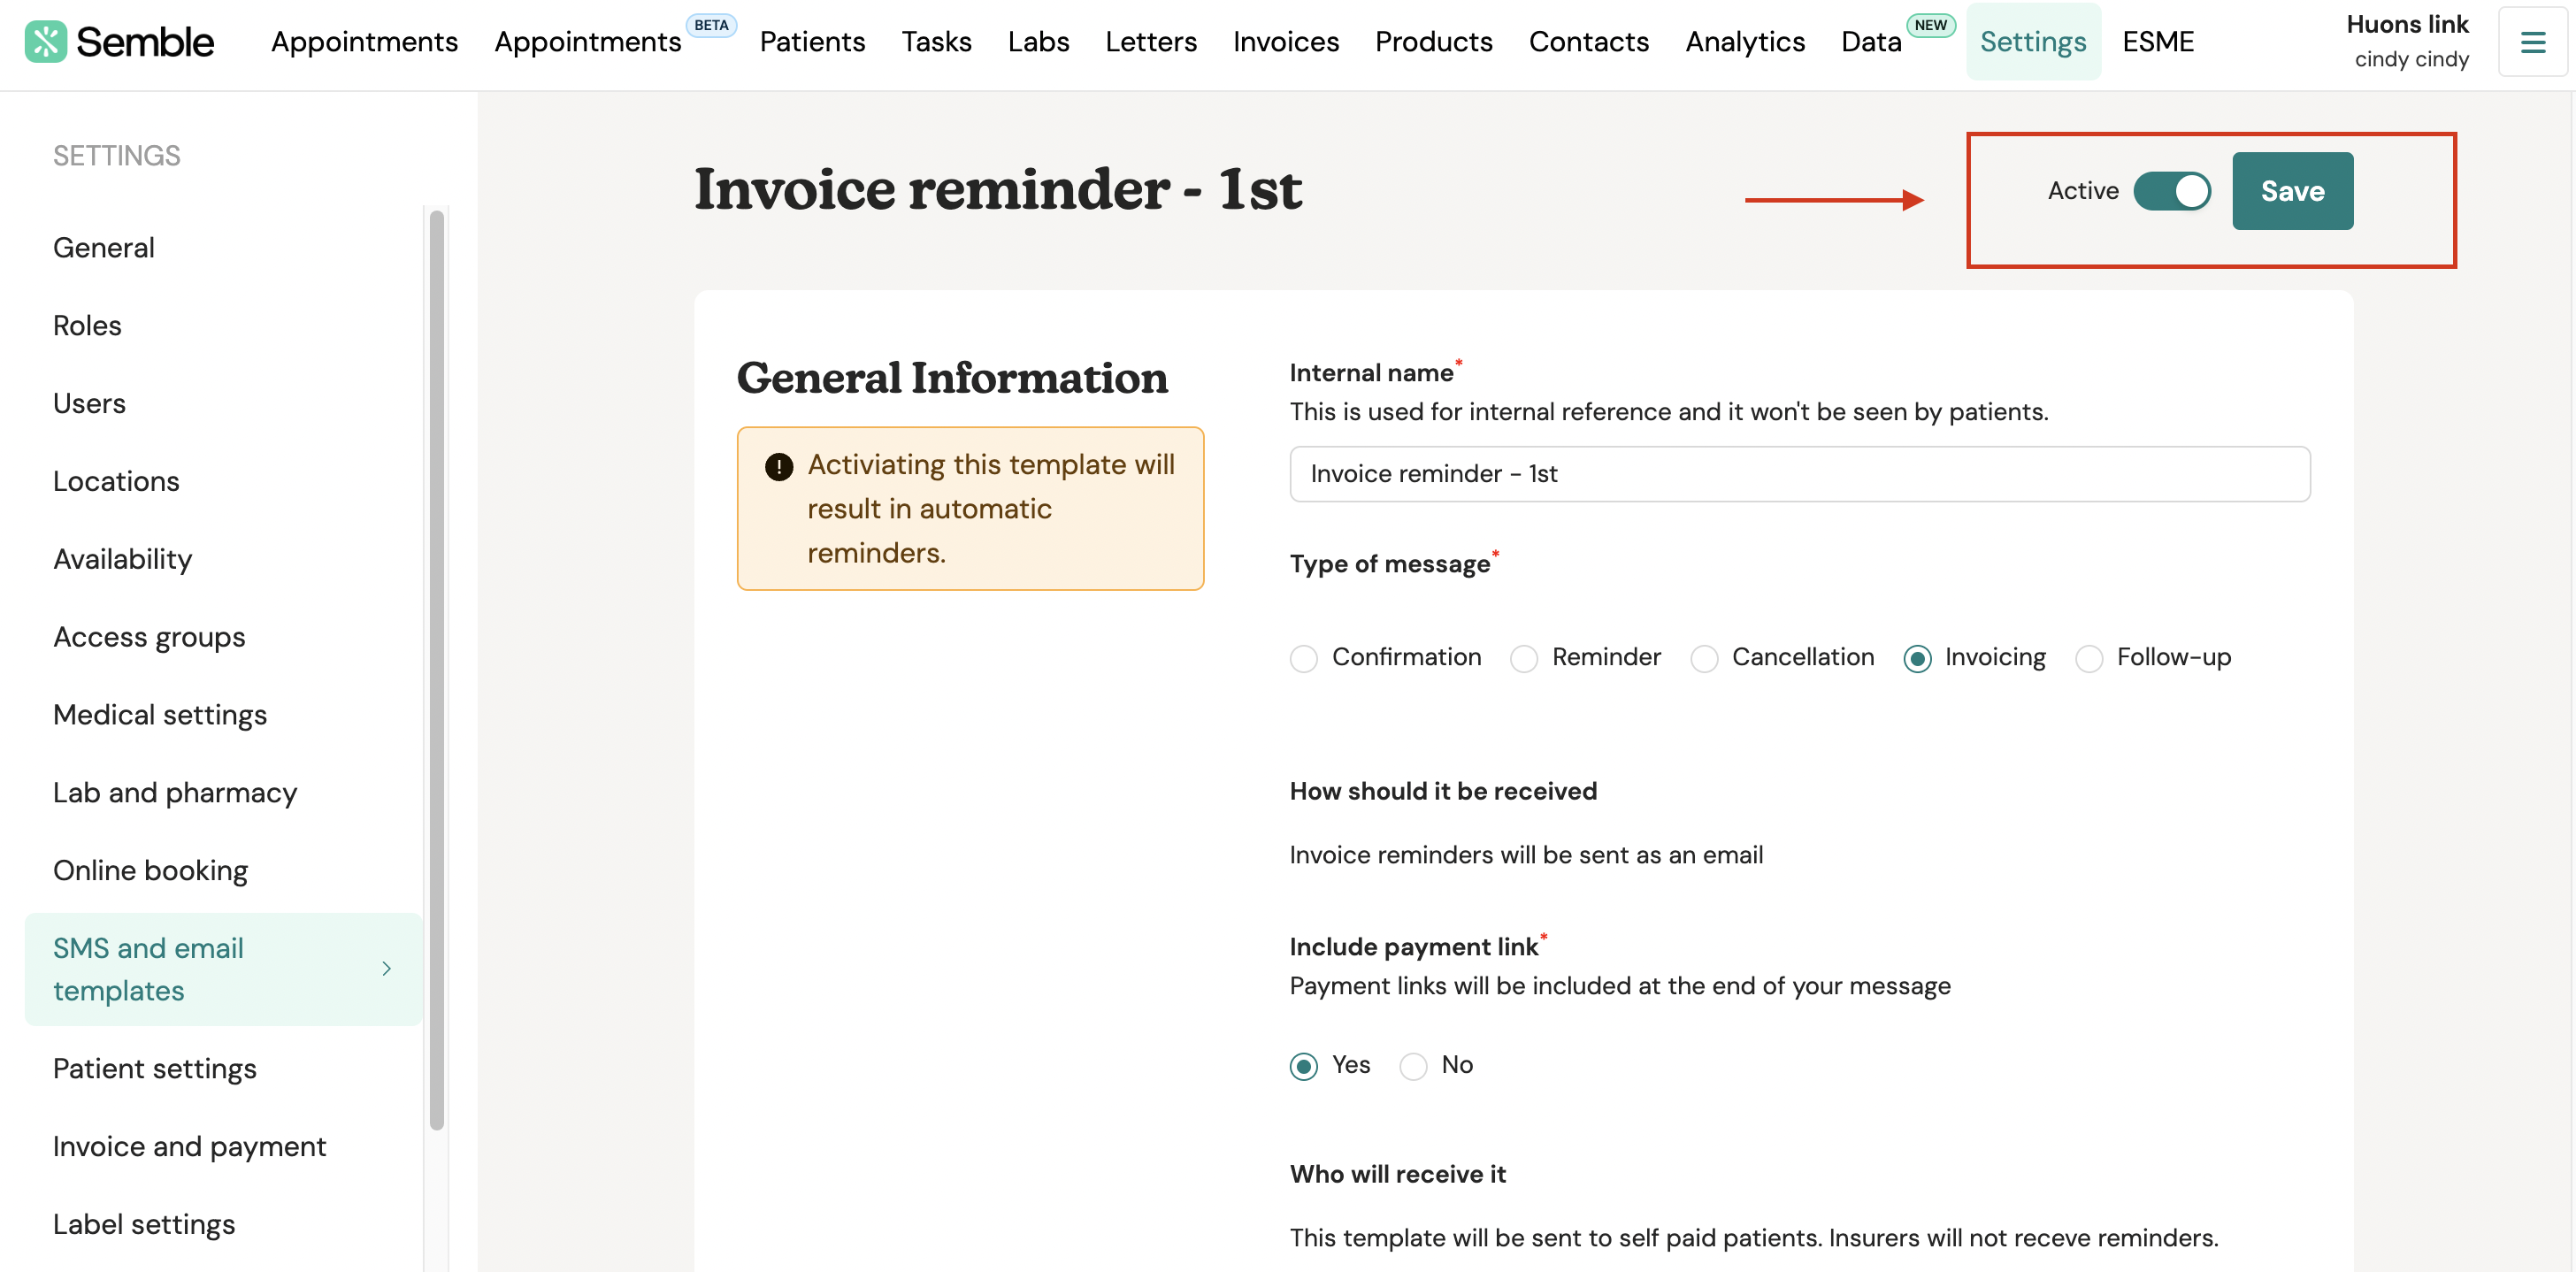Open the Appointments menu
Screen dimensions: 2576x1272
pos(364,42)
